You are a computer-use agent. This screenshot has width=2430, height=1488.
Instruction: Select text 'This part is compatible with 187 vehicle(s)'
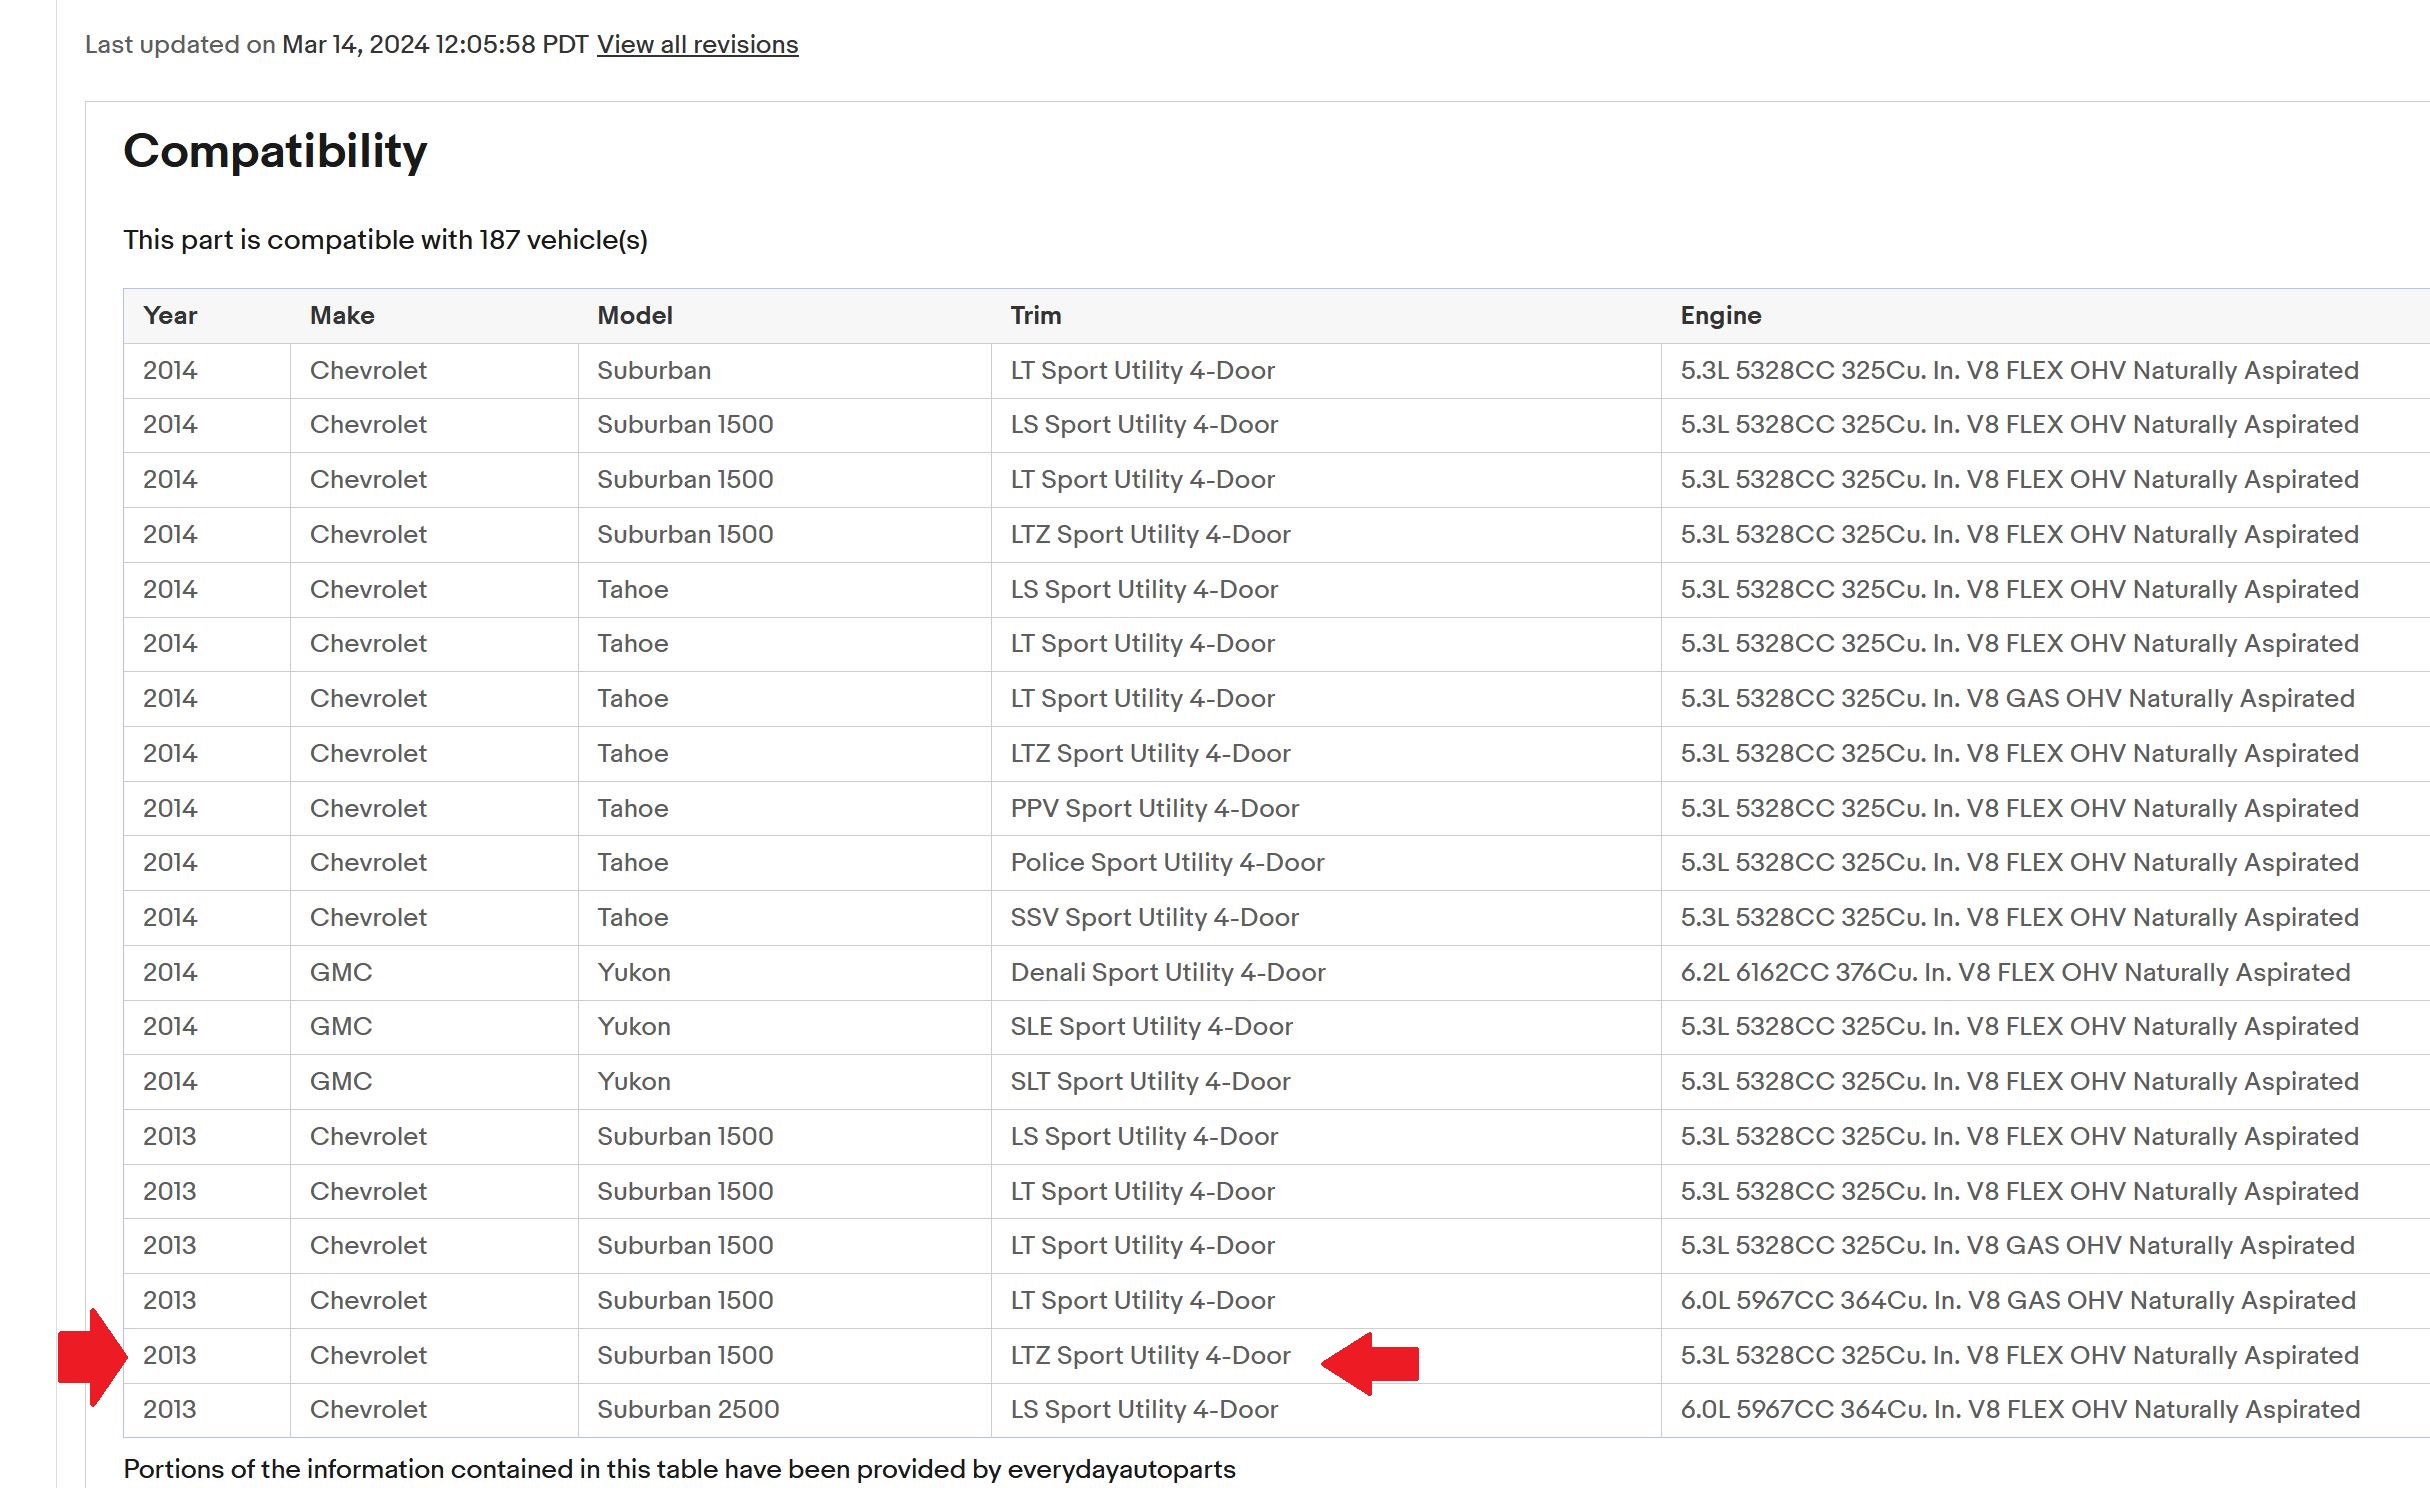(x=385, y=240)
